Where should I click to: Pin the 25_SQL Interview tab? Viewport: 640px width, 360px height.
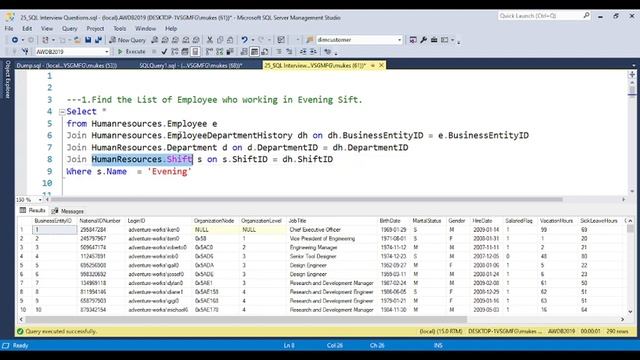click(x=373, y=65)
